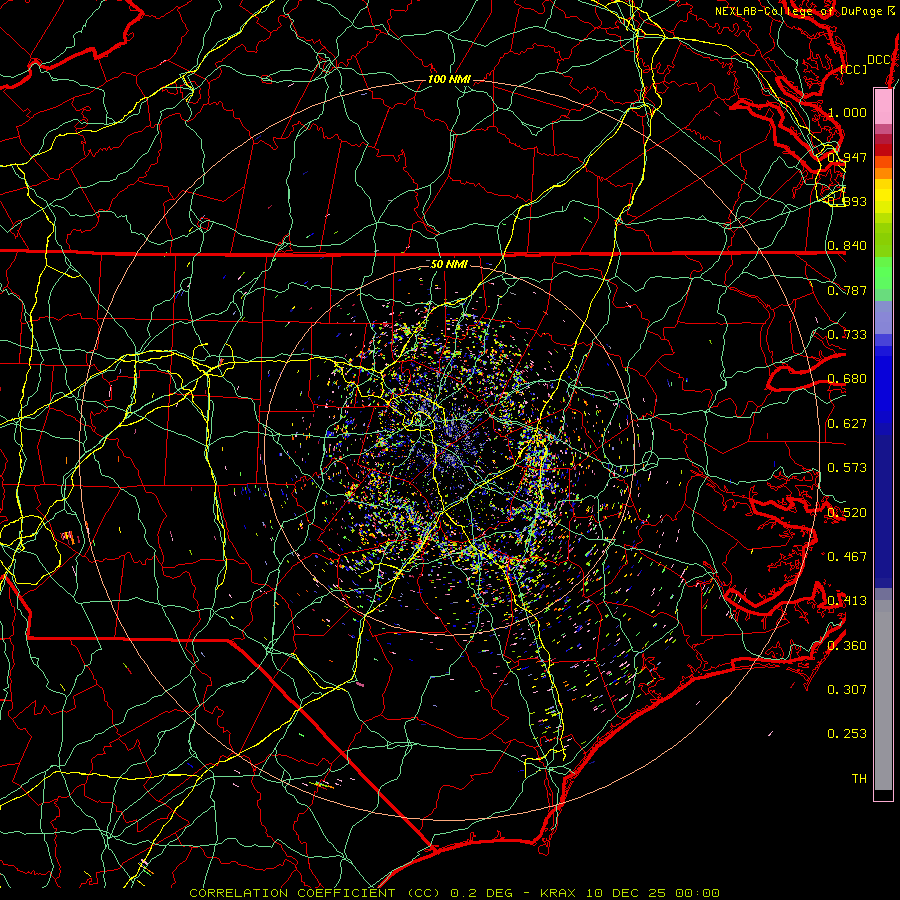This screenshot has height=900, width=900.
Task: Click the 50 NMI range ring label
Action: point(449,264)
